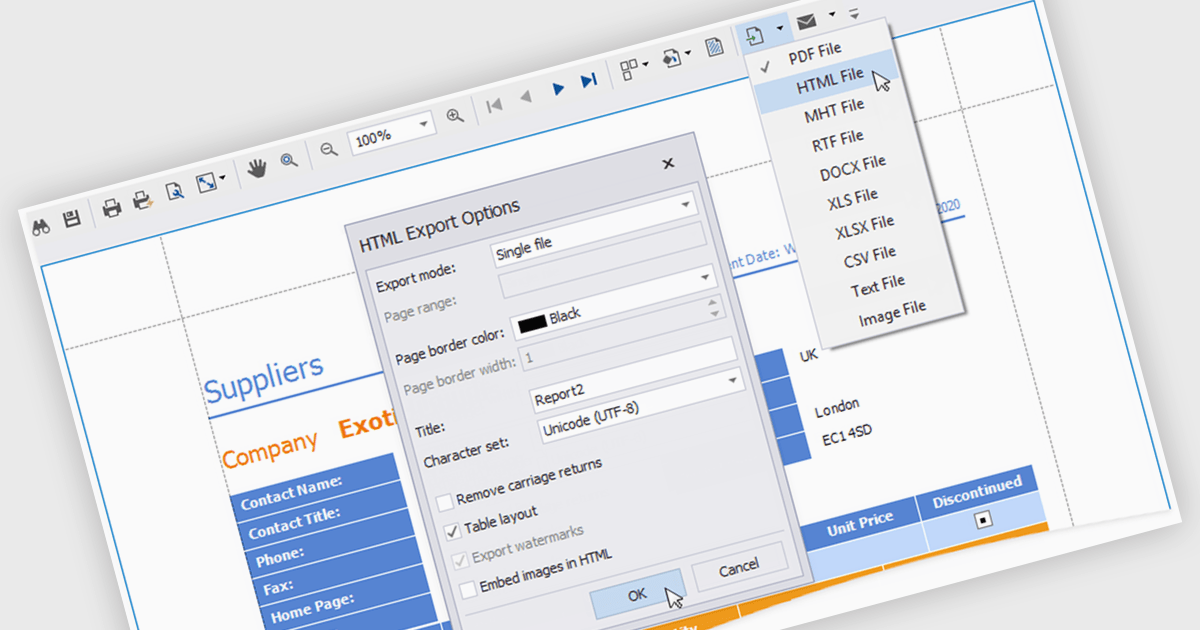Go to the next page arrow
Viewport: 1200px width, 630px height.
coord(558,89)
